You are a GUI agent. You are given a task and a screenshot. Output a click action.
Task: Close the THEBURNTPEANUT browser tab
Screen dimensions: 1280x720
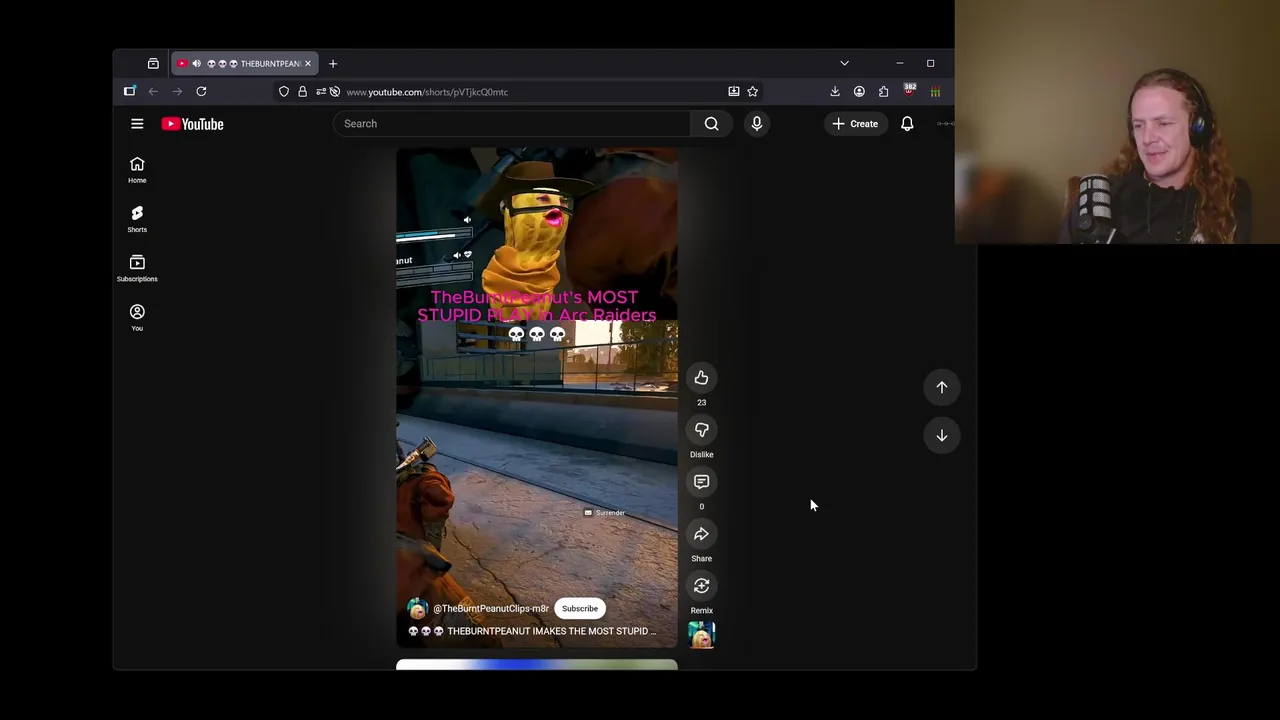[308, 64]
